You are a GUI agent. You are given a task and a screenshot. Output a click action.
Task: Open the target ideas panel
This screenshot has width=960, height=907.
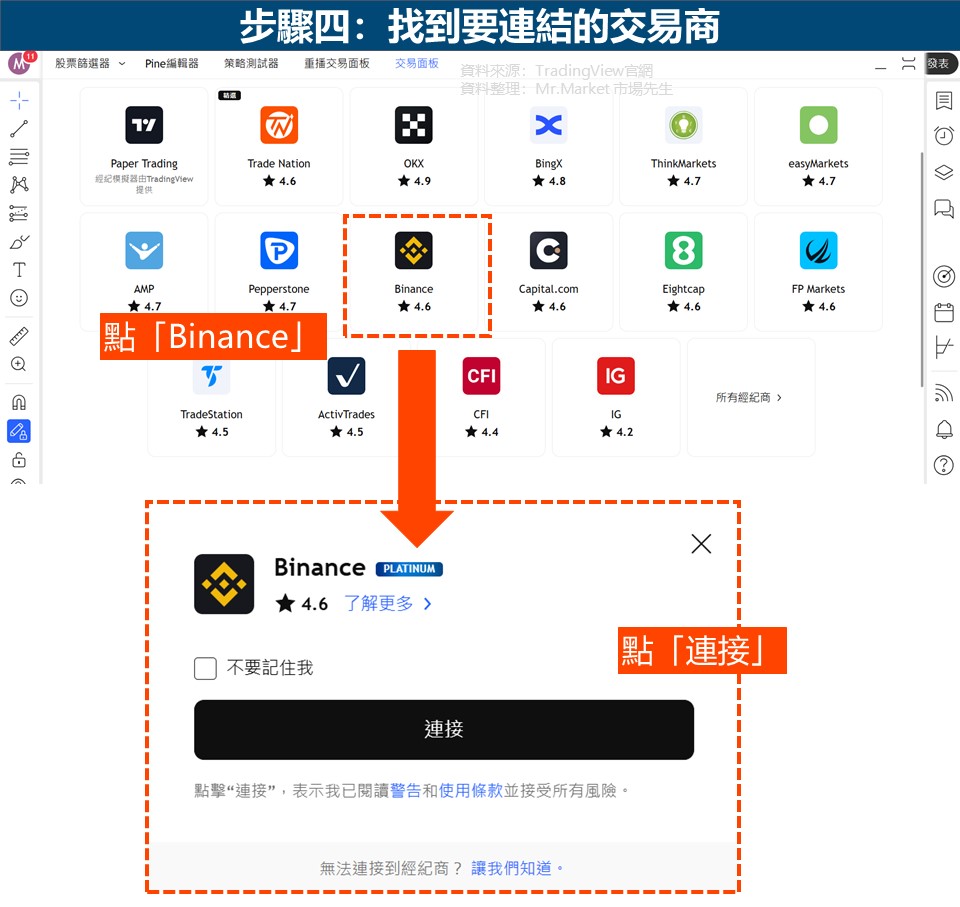[943, 276]
